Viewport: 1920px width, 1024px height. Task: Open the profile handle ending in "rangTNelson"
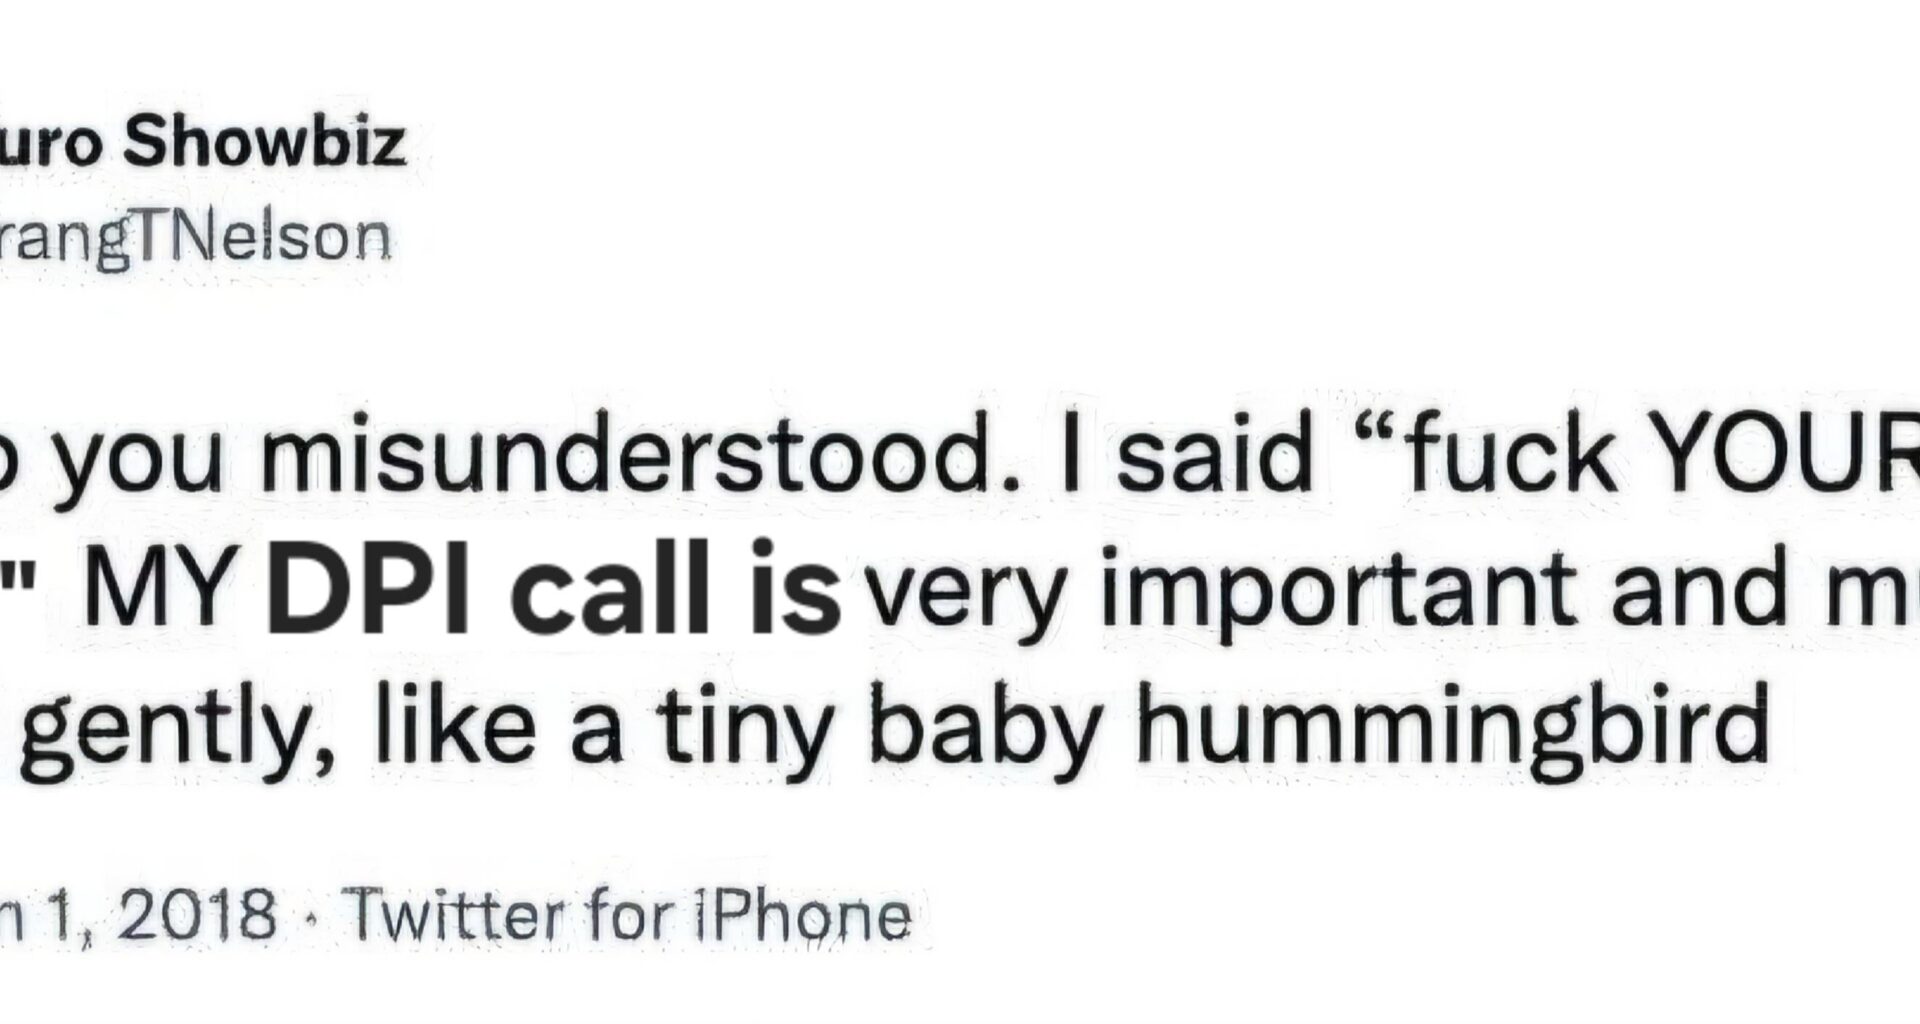tap(195, 238)
